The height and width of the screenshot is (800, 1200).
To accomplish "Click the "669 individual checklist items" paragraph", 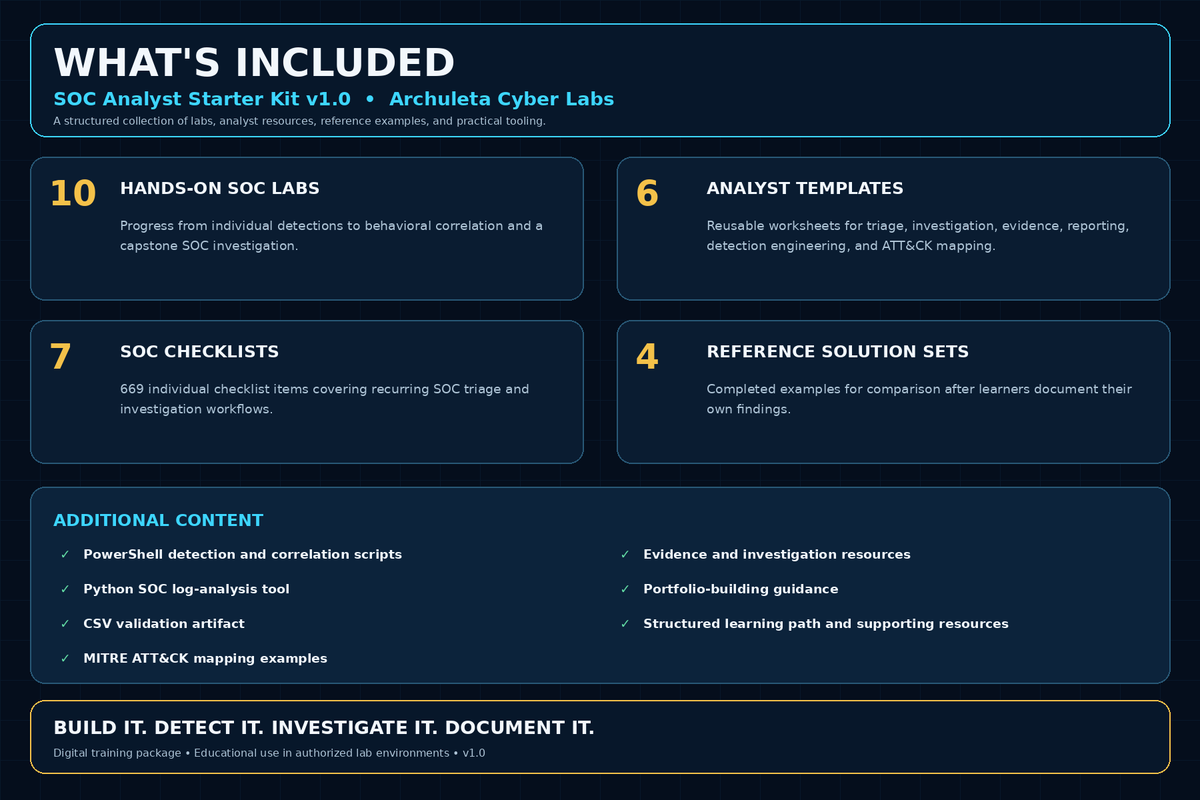I will pos(325,399).
